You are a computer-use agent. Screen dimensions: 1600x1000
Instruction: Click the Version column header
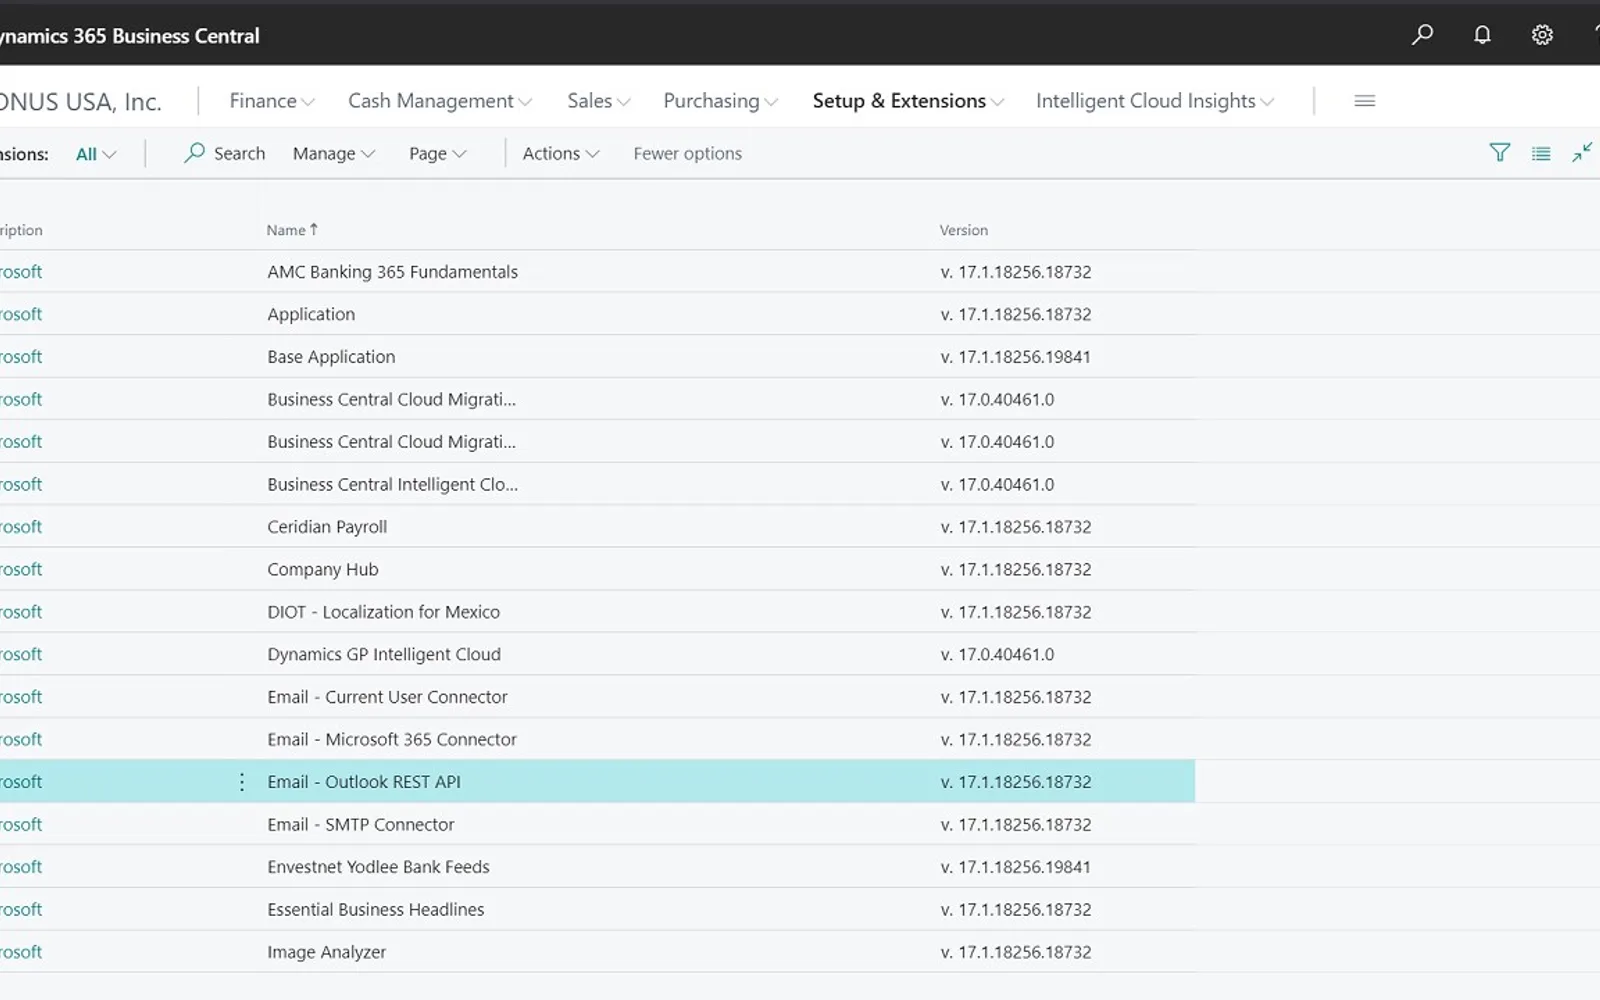pyautogui.click(x=964, y=230)
